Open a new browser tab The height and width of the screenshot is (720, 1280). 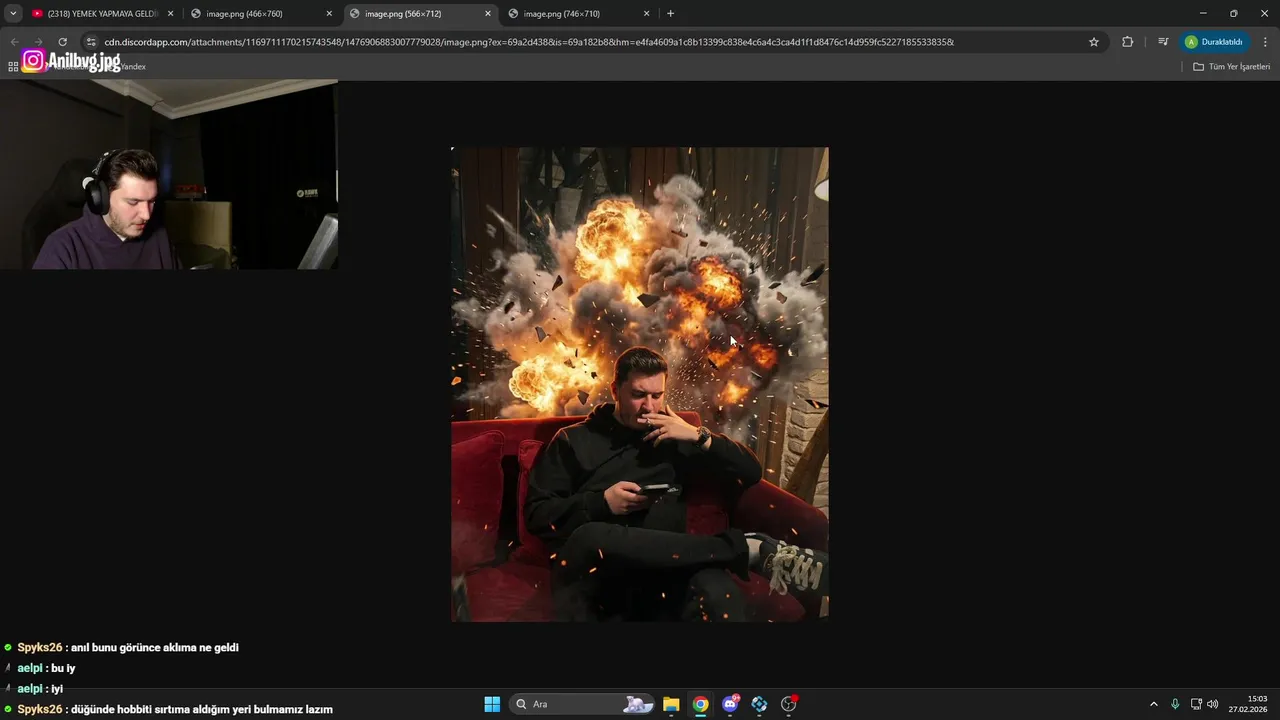[x=670, y=14]
